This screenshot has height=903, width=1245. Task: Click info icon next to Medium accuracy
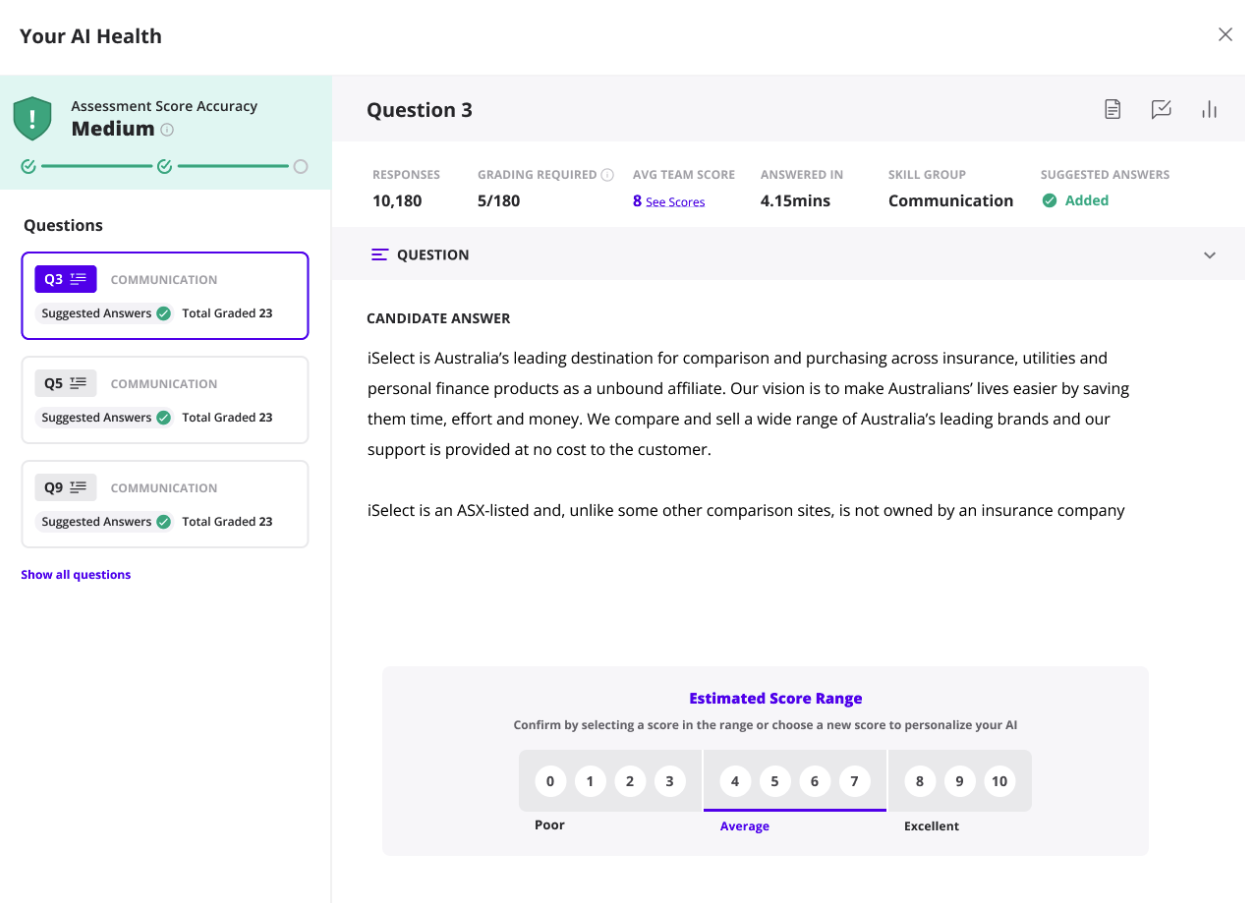(167, 130)
